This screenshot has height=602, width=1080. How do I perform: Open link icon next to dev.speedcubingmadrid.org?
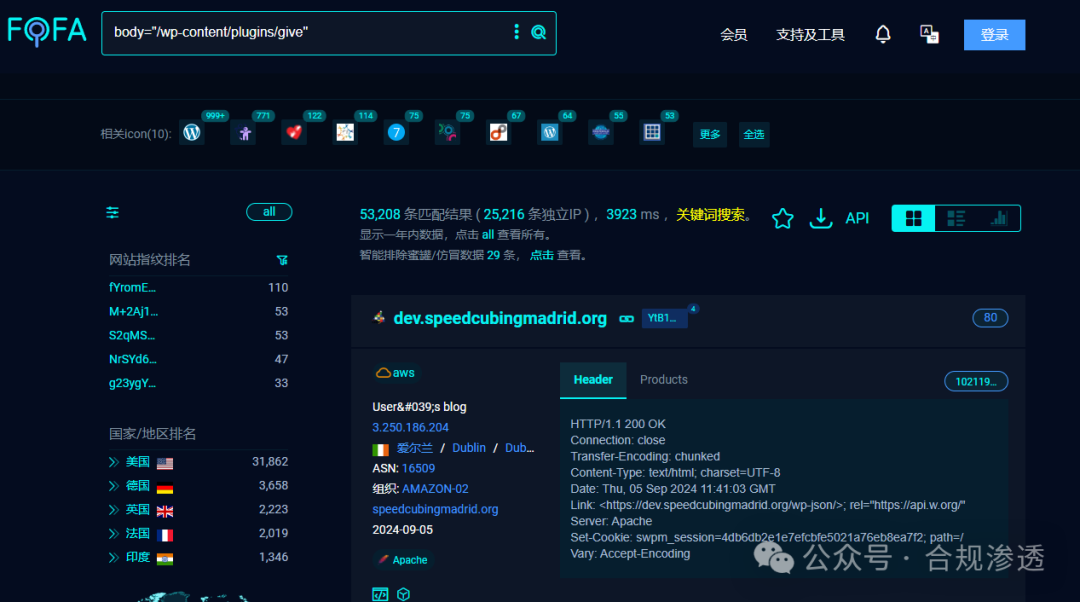[x=626, y=319]
